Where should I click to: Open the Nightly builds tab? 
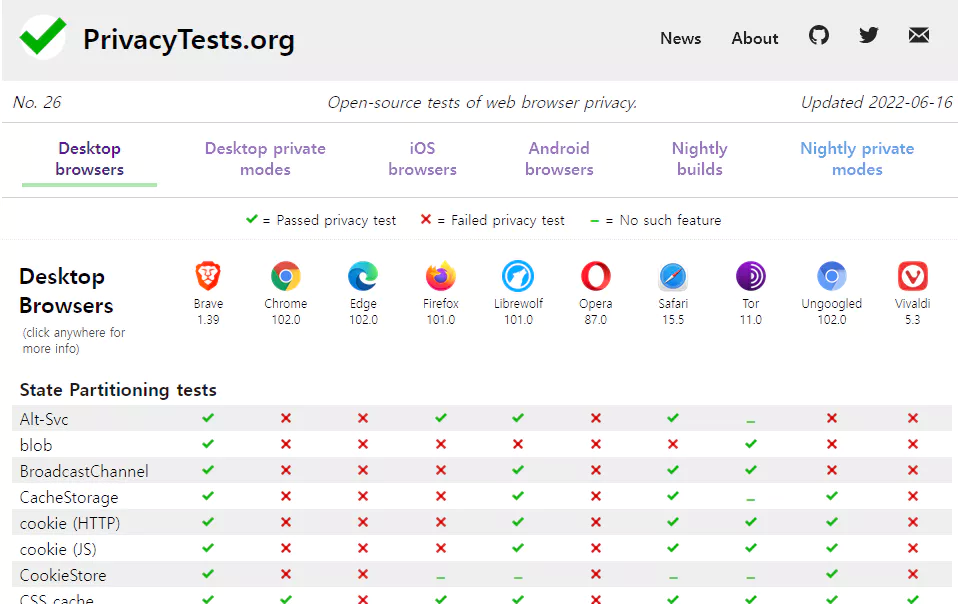(699, 159)
